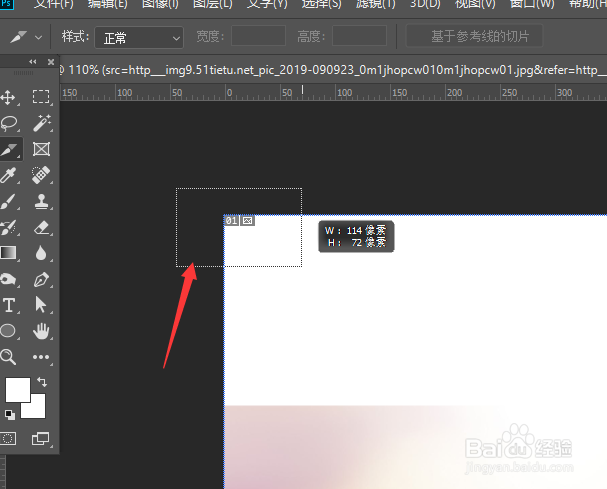607x489 pixels.
Task: Select the Slice tool in toolbox
Action: click(x=9, y=149)
